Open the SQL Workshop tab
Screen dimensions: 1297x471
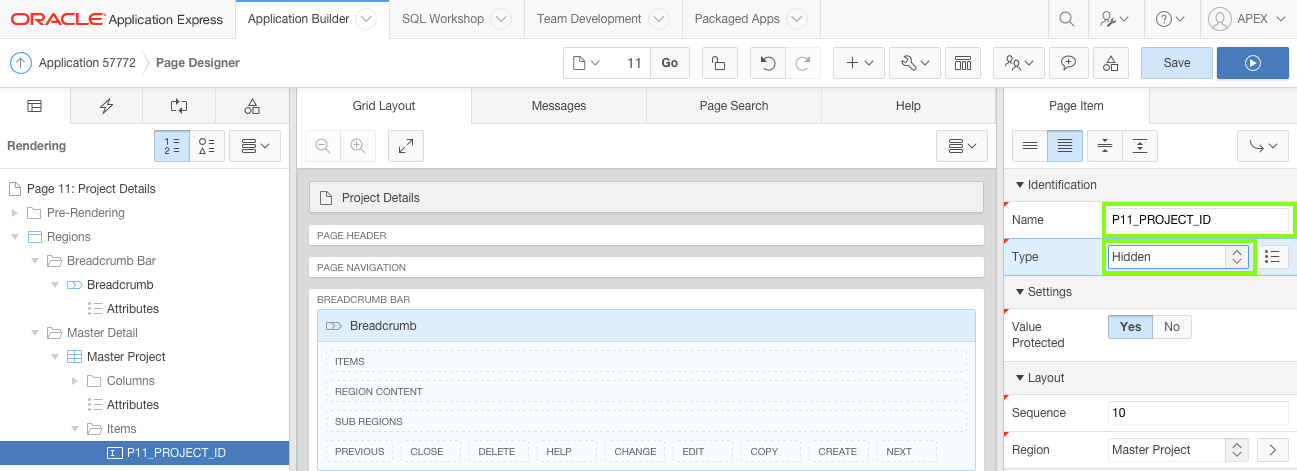coord(443,19)
